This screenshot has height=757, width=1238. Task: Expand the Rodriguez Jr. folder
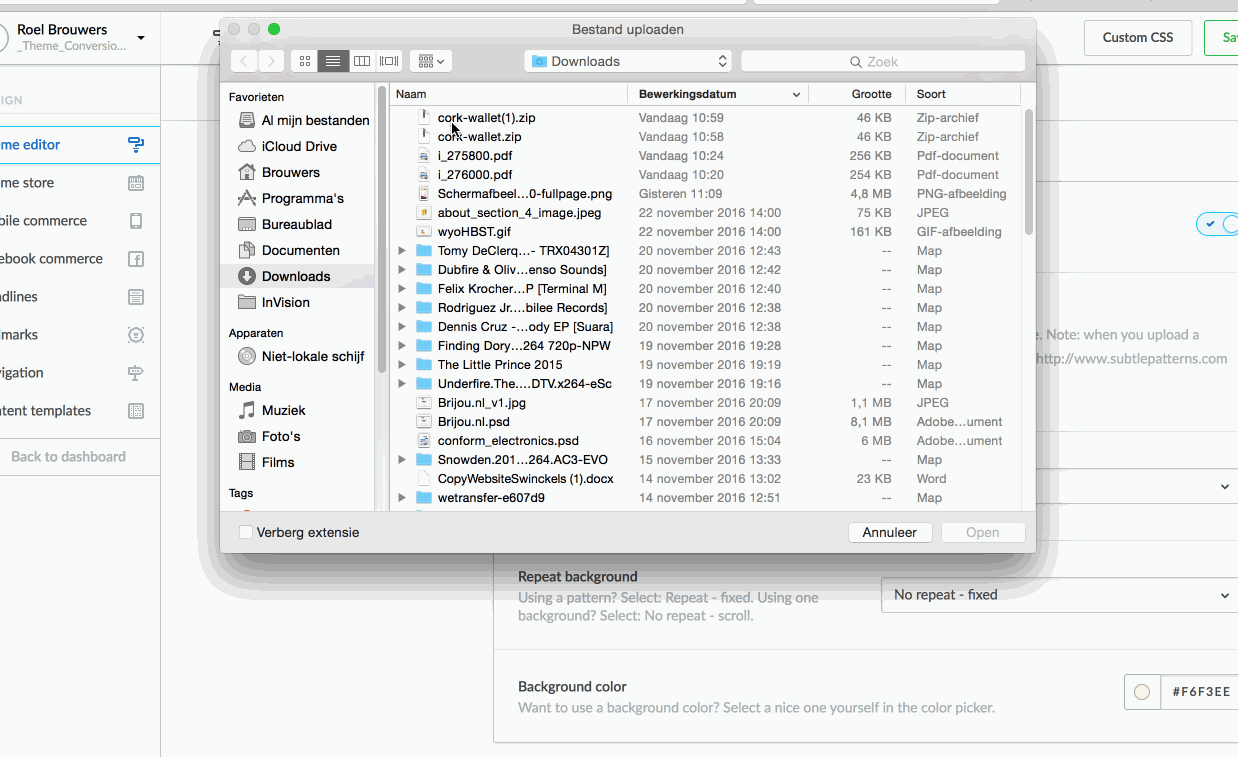click(x=402, y=308)
